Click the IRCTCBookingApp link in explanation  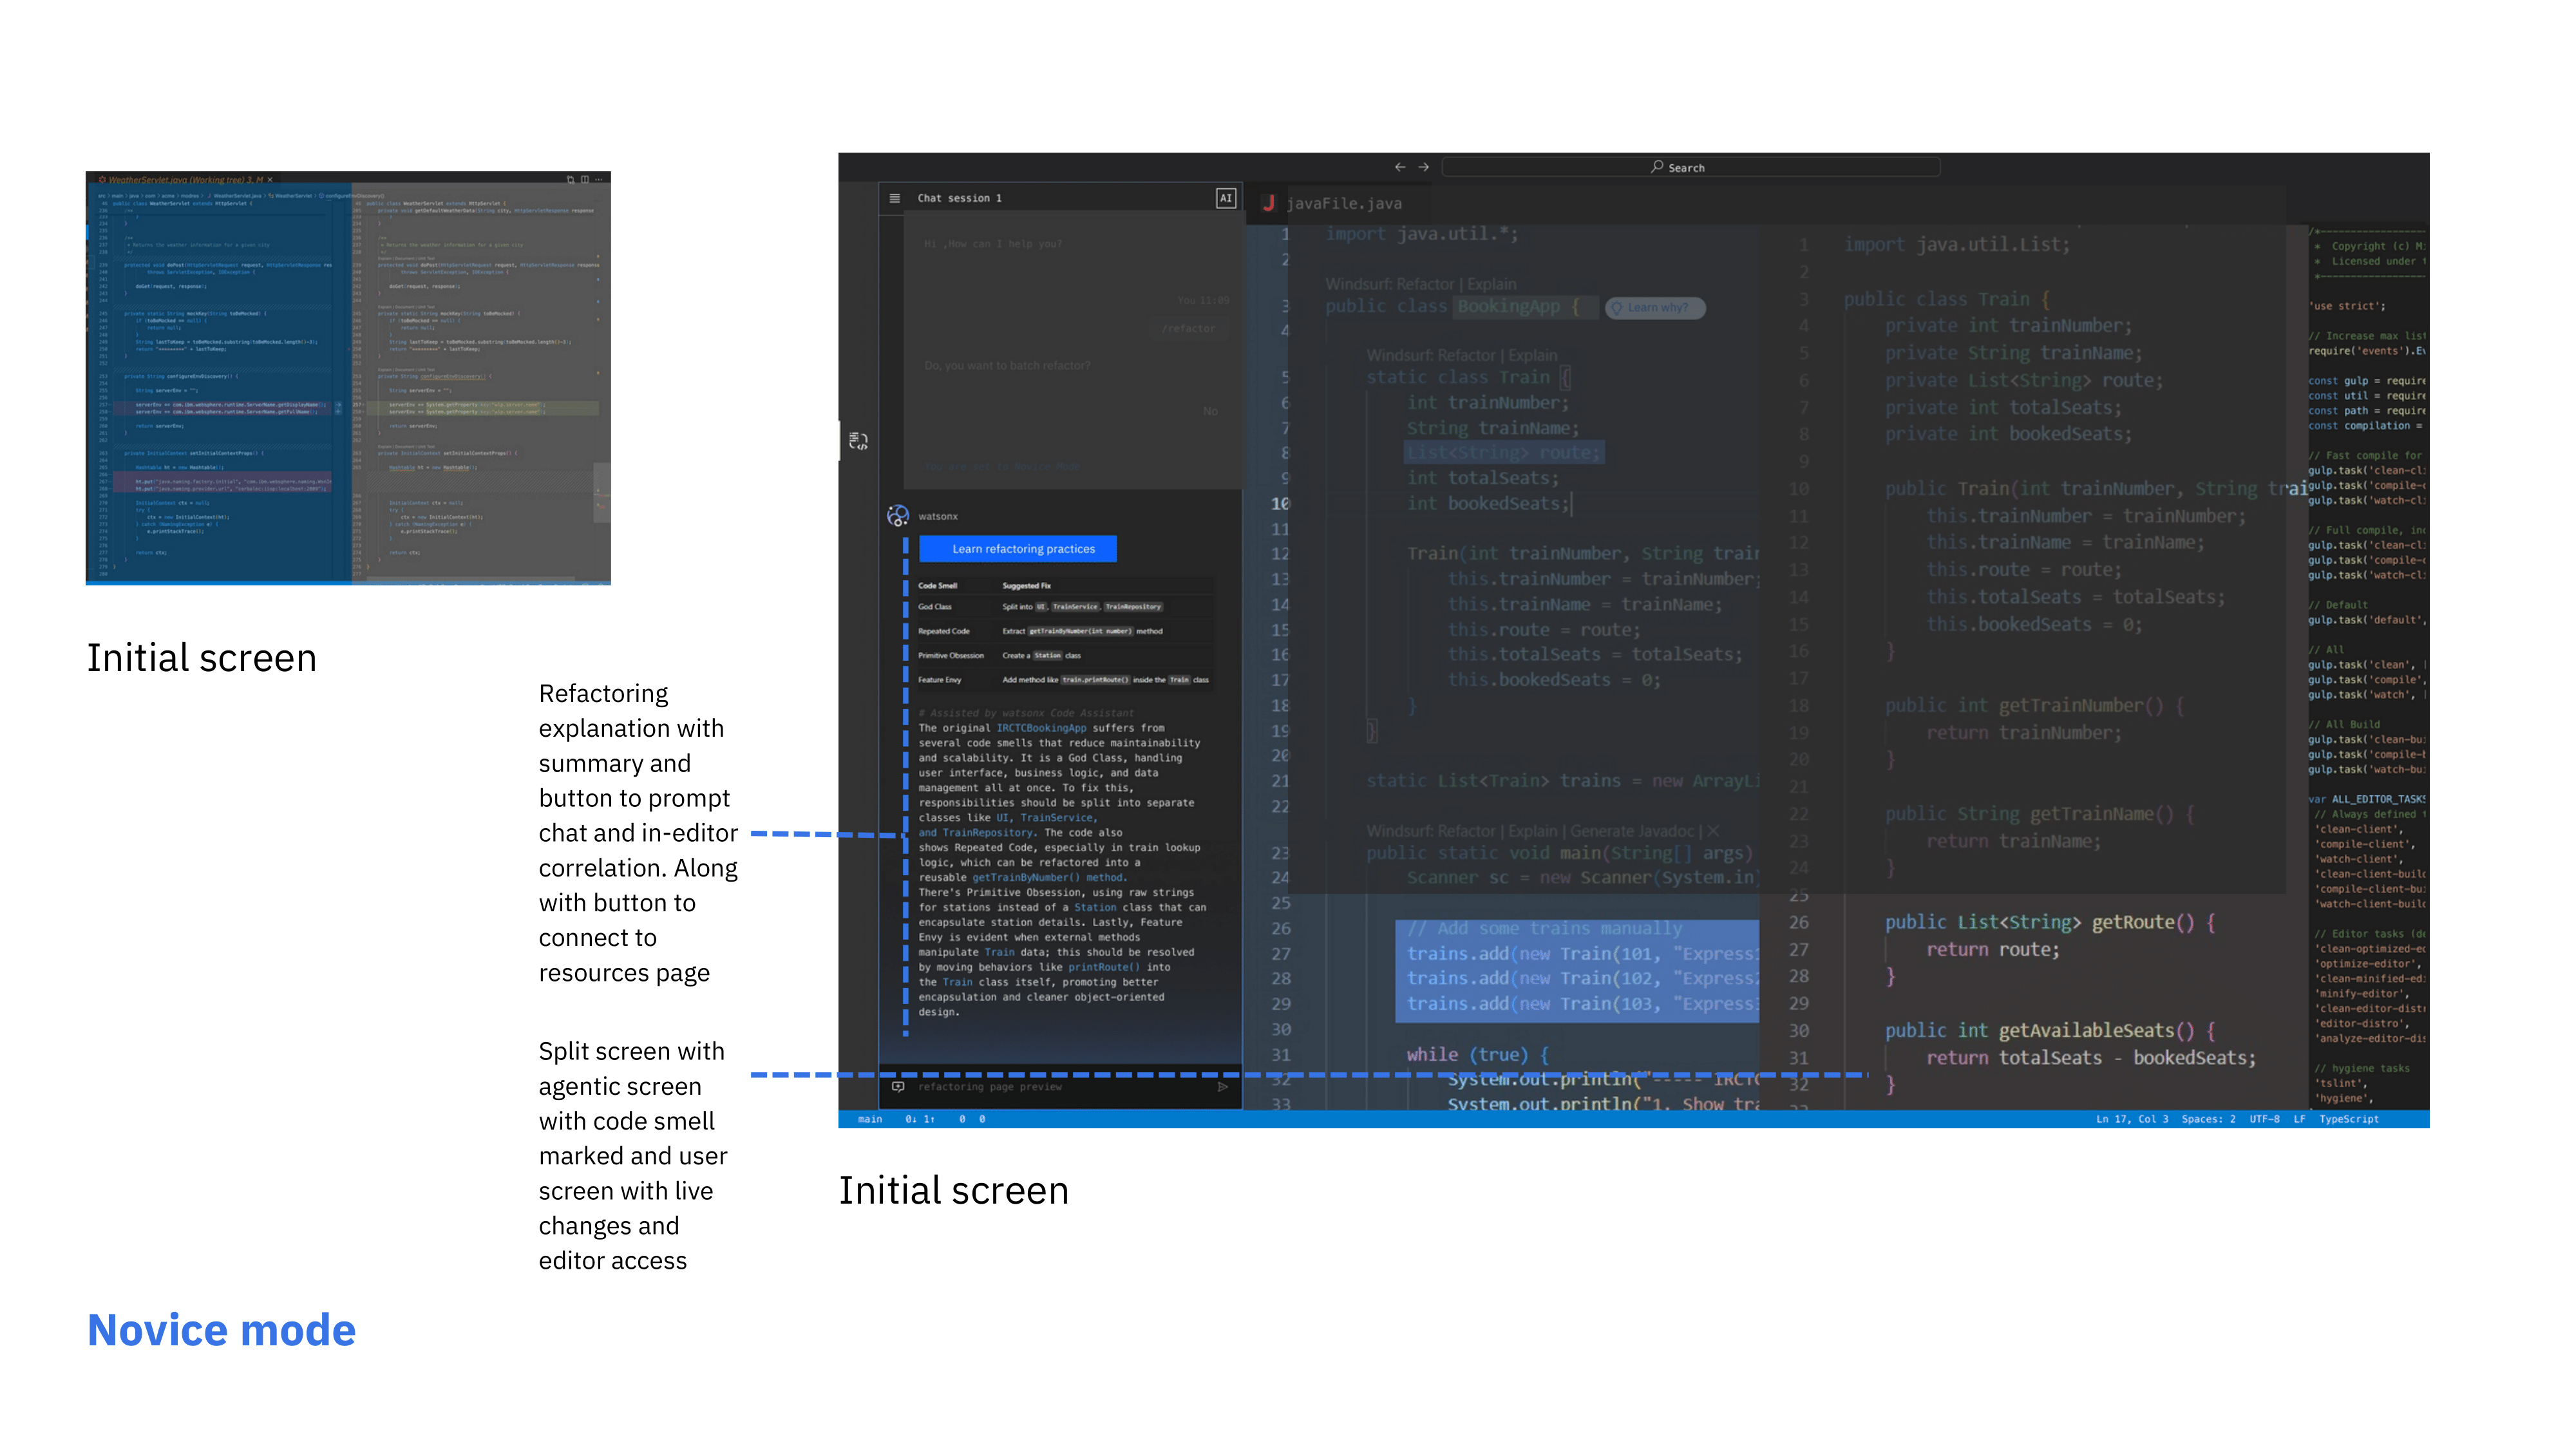(1041, 728)
